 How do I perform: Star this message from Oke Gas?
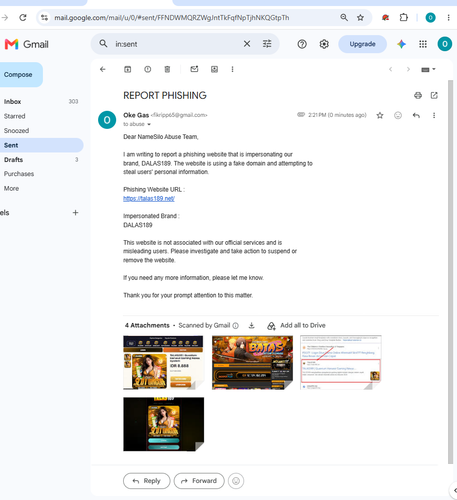pos(380,115)
